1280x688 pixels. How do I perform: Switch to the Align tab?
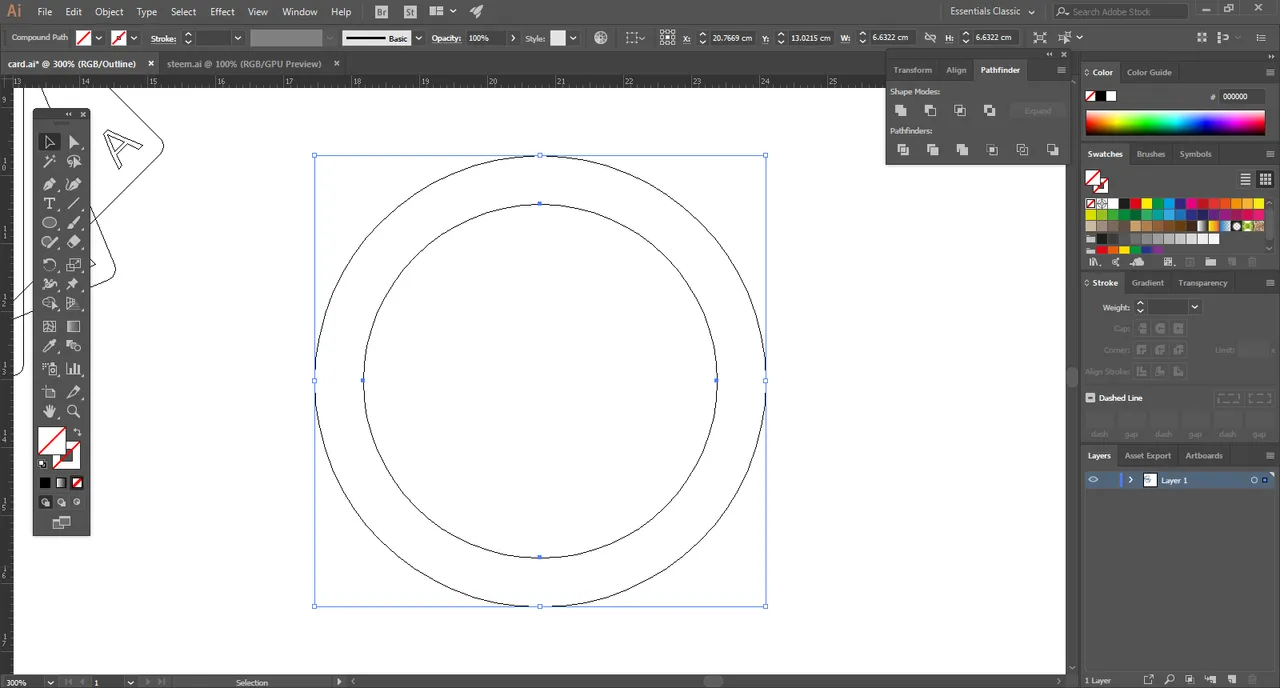pyautogui.click(x=957, y=70)
